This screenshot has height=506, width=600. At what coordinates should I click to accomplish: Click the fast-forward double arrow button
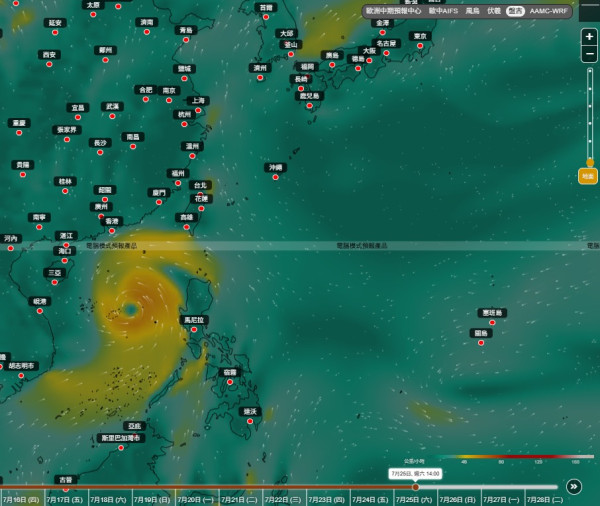pos(574,486)
